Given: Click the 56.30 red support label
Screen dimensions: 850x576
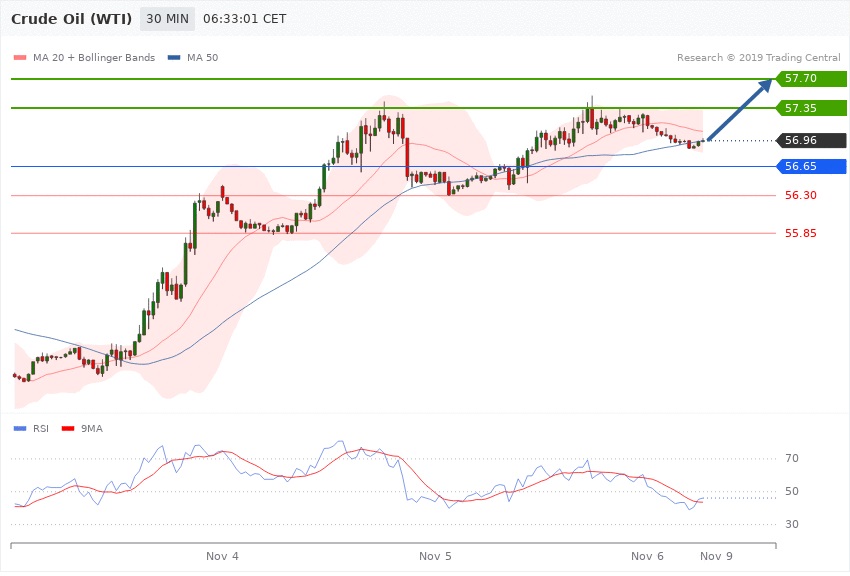Looking at the screenshot, I should (800, 195).
